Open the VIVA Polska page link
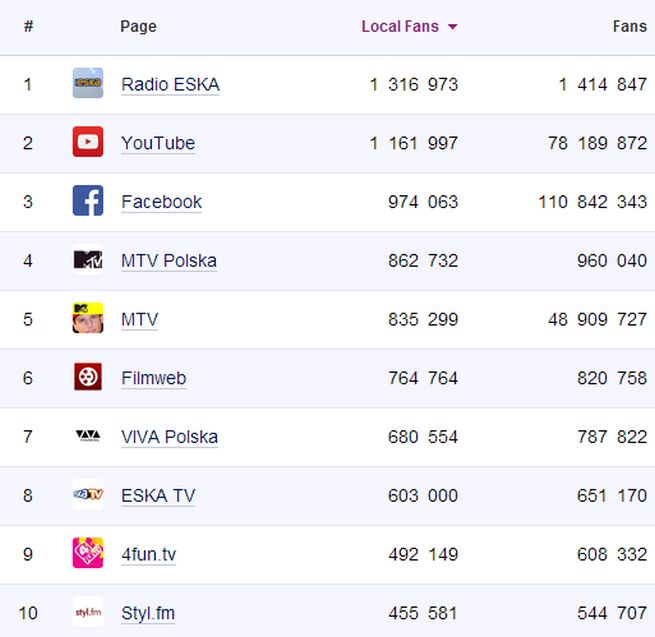This screenshot has width=655, height=637. [x=169, y=437]
